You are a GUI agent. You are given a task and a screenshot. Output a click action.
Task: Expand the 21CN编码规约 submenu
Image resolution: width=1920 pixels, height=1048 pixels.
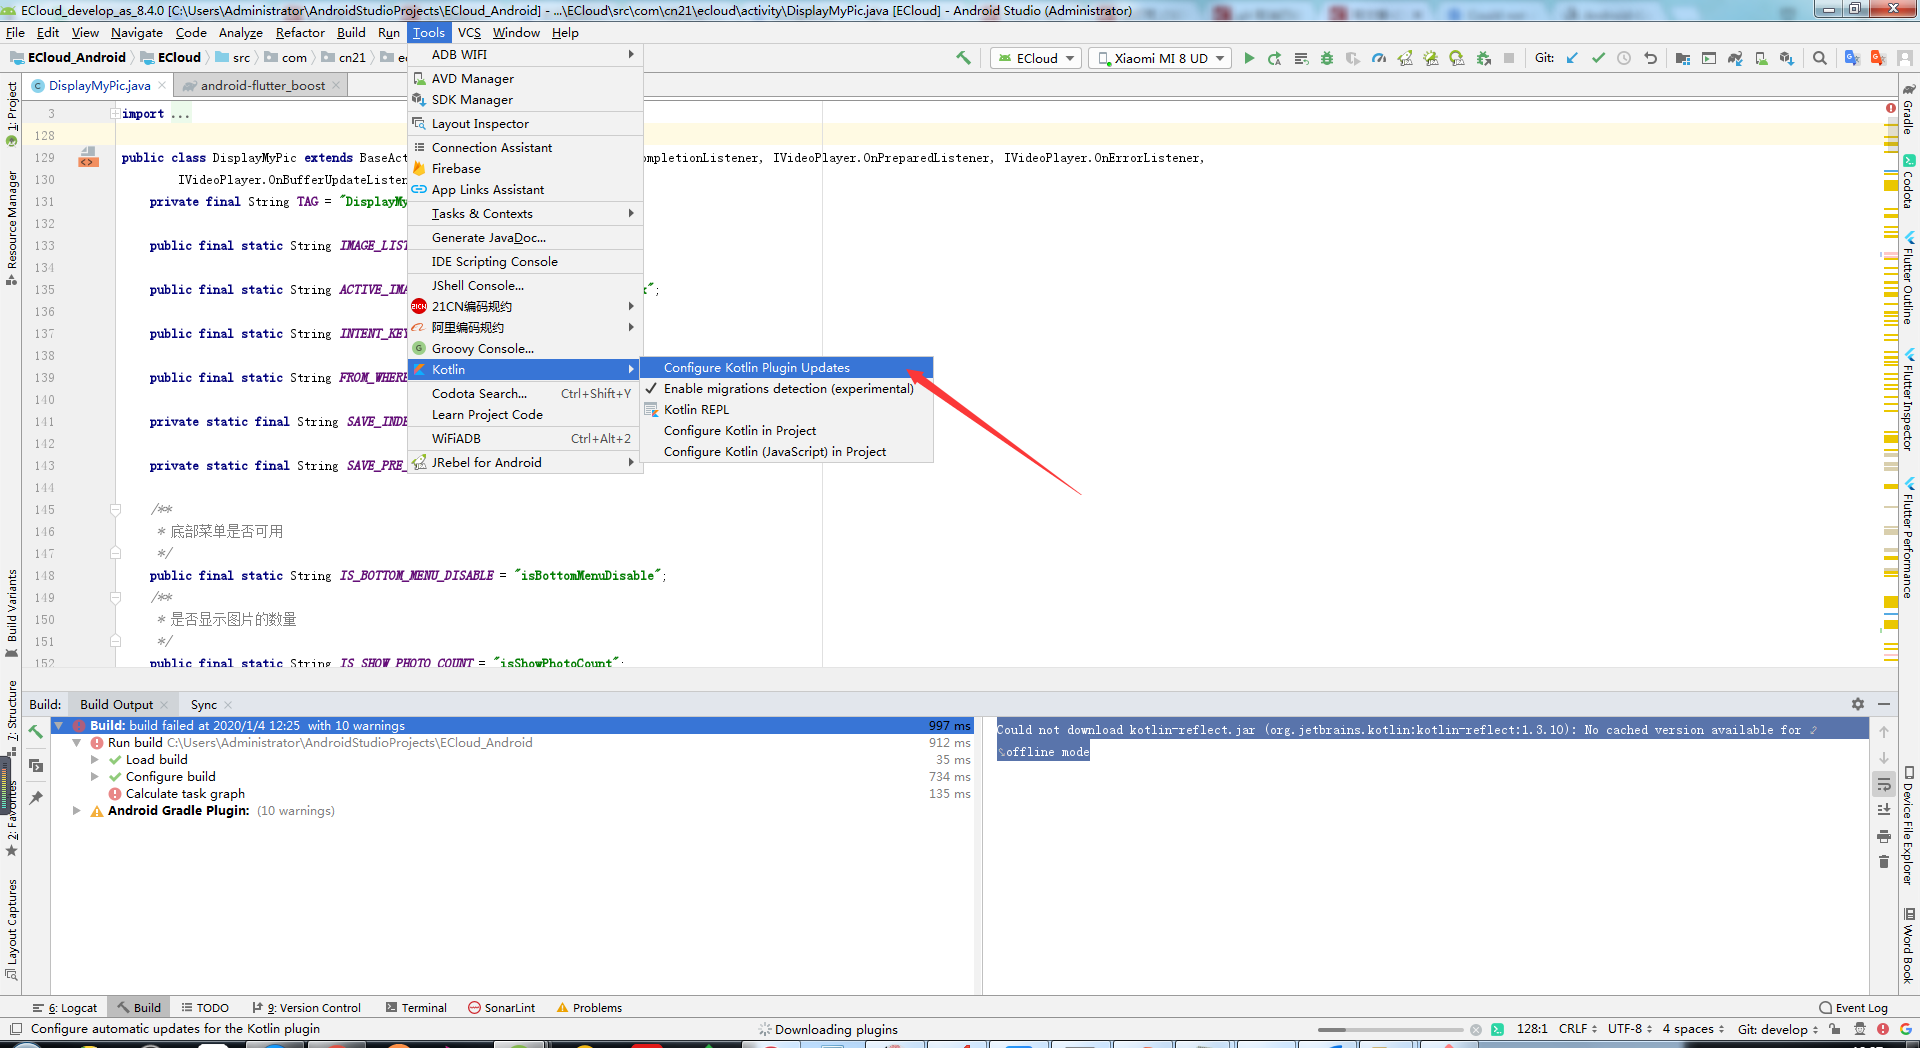point(525,307)
